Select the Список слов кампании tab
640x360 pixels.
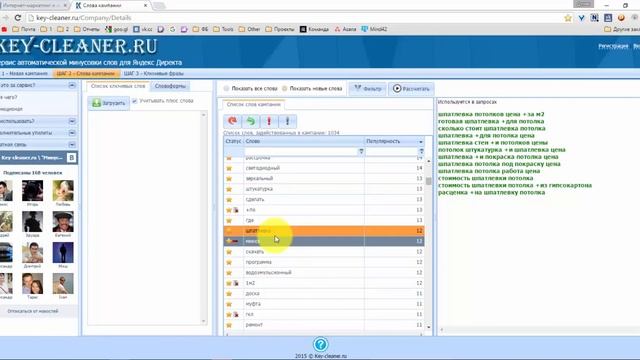pyautogui.click(x=253, y=104)
